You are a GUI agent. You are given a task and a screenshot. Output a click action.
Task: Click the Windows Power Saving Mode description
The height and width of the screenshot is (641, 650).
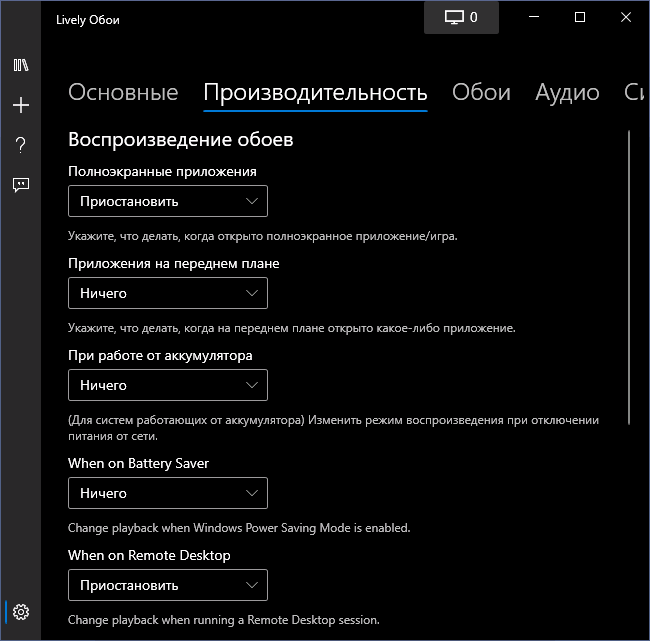239,528
